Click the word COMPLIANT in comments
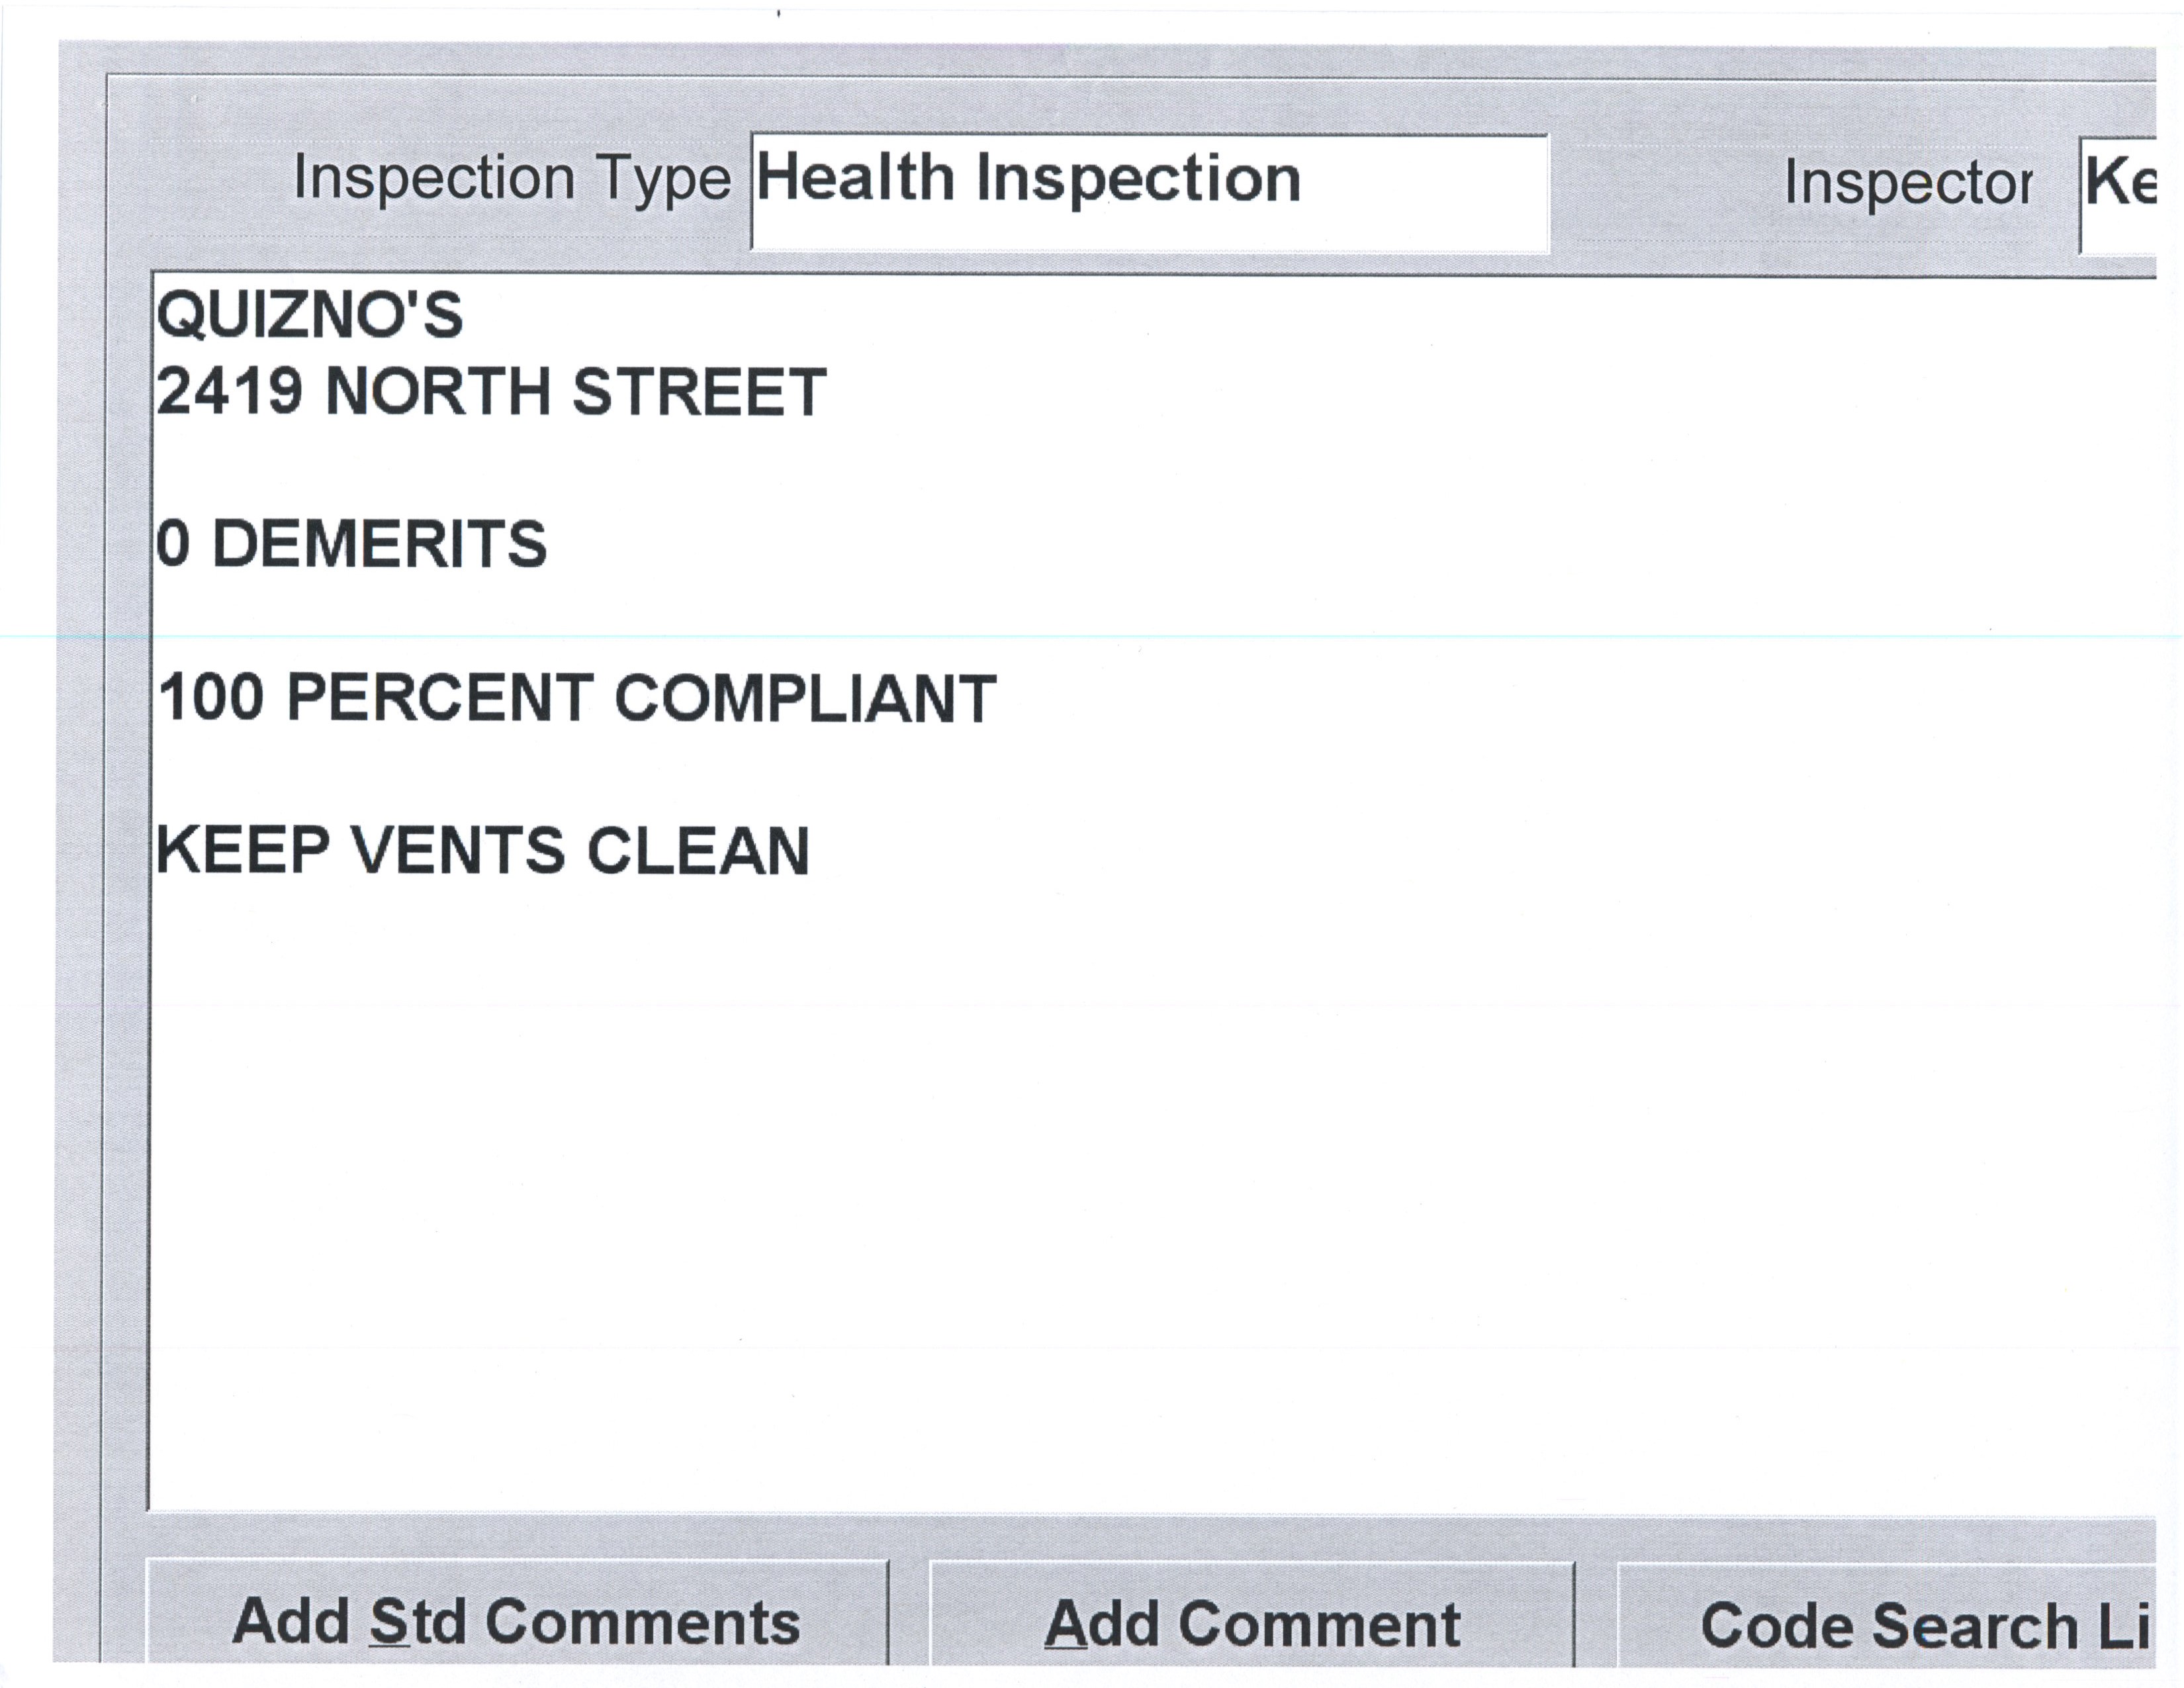The image size is (2184, 1688). pos(805,697)
